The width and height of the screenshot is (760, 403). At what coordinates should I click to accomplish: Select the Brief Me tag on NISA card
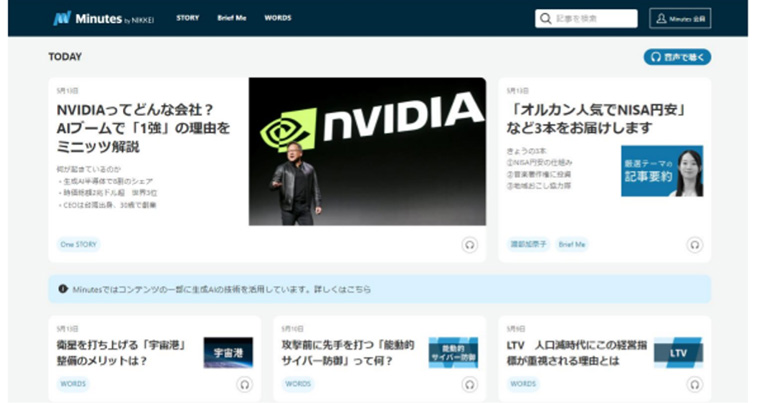click(x=572, y=244)
